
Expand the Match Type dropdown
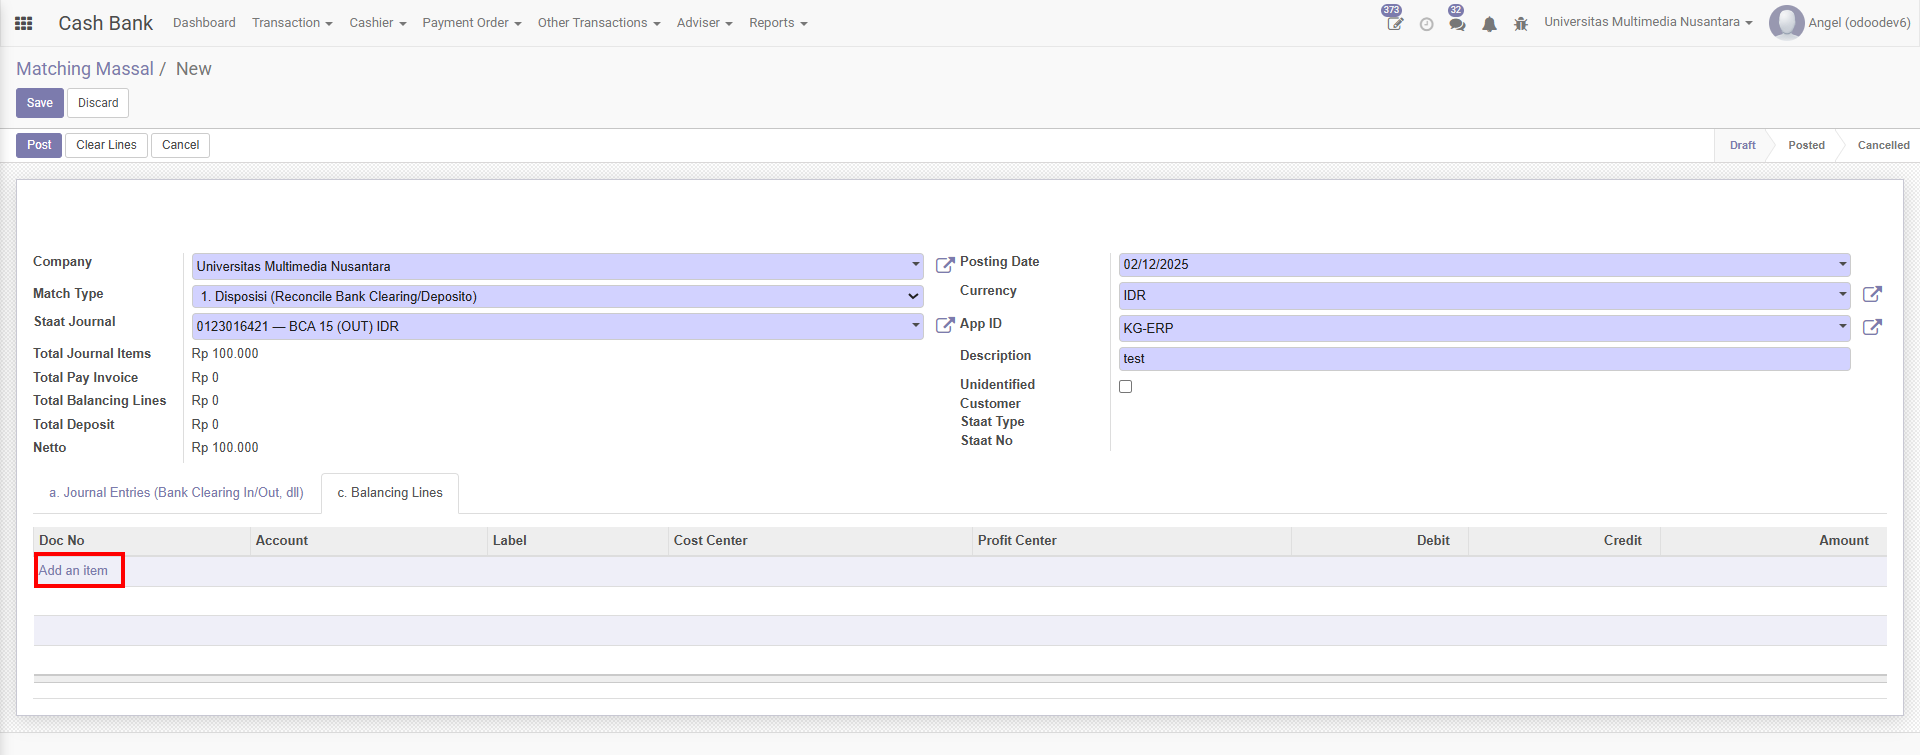point(913,297)
